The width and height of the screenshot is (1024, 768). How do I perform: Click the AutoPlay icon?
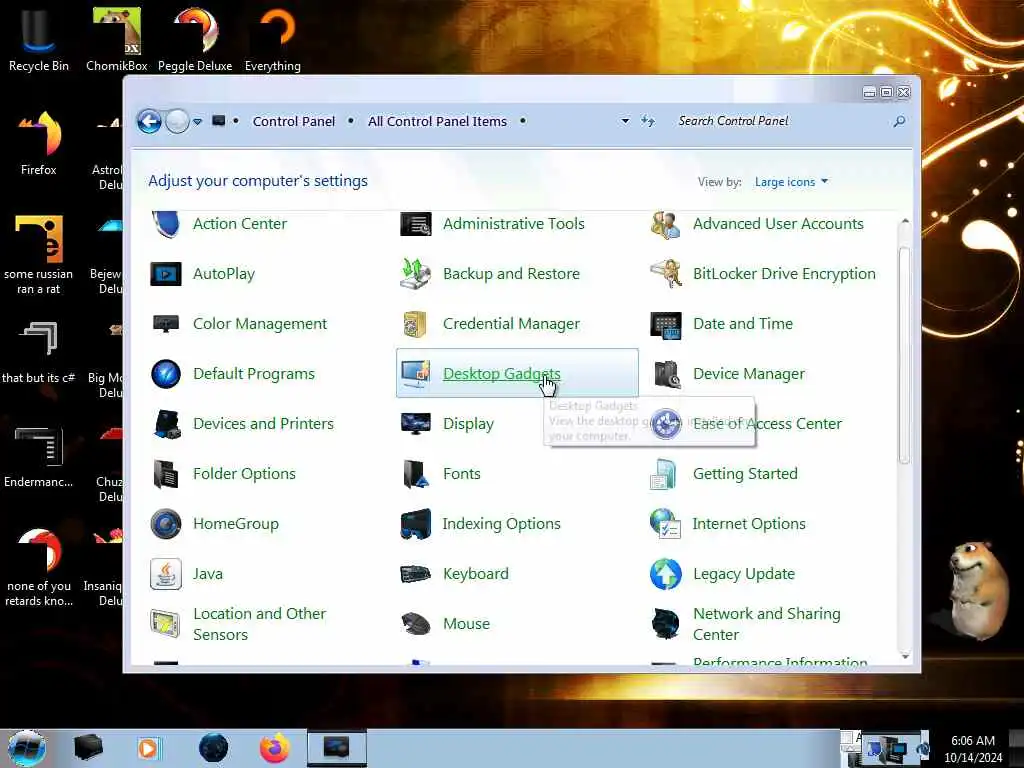pos(166,274)
